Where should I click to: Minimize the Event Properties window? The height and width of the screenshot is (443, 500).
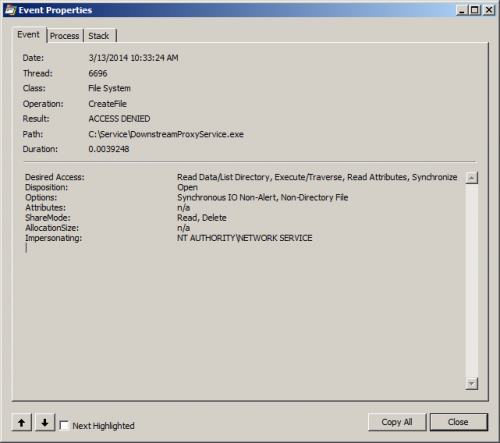point(462,10)
